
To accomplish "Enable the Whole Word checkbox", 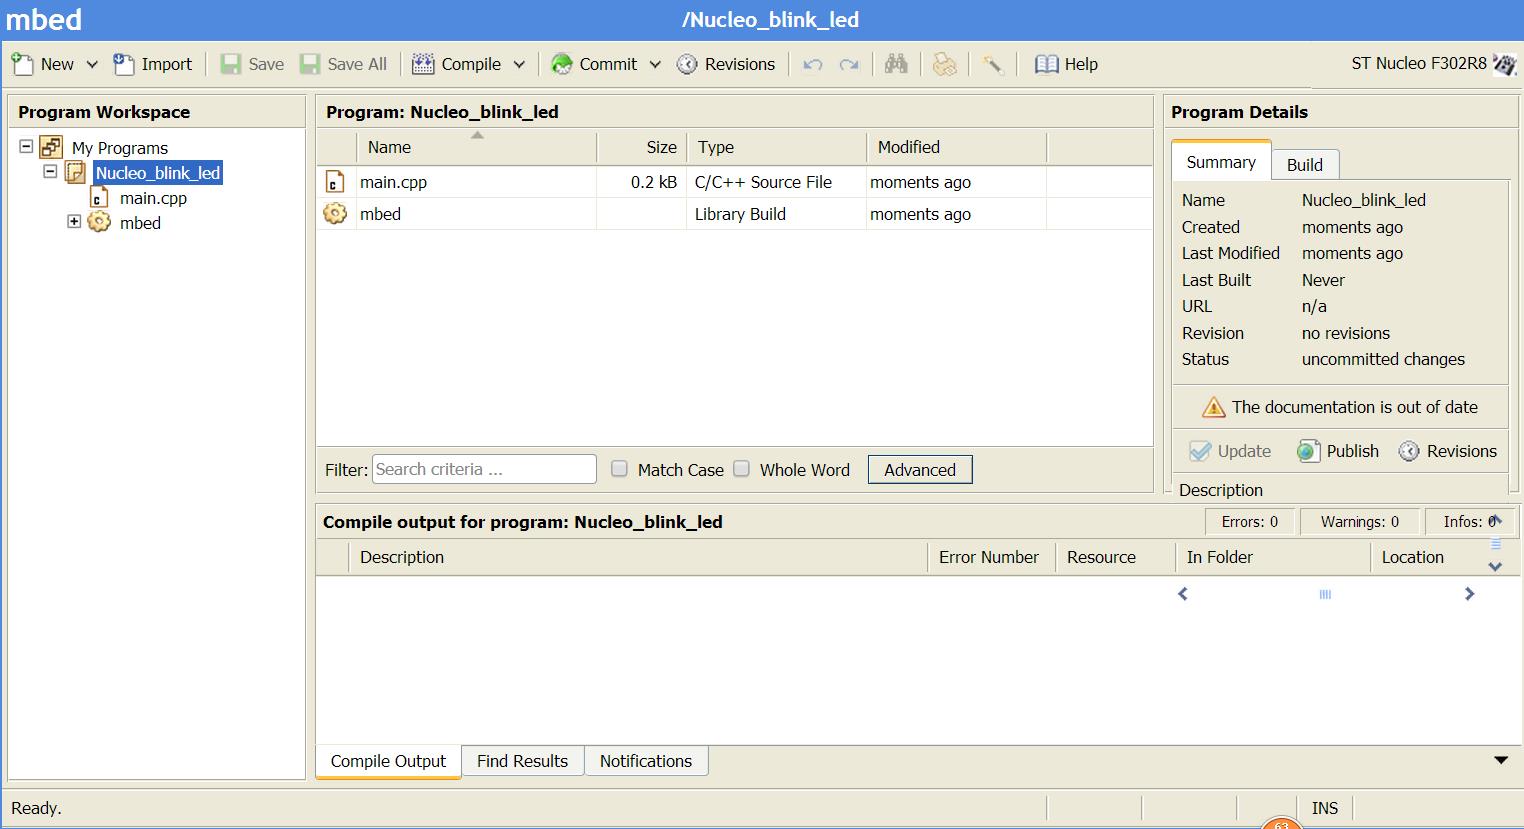I will (741, 469).
